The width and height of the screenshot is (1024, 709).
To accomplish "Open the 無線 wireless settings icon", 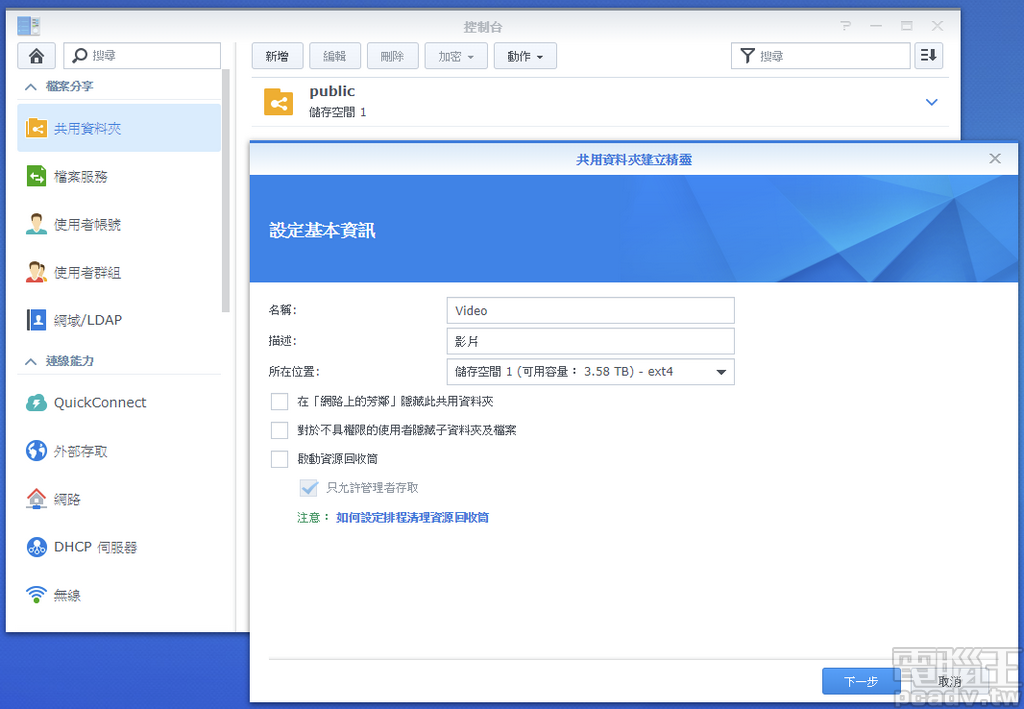I will [x=35, y=595].
